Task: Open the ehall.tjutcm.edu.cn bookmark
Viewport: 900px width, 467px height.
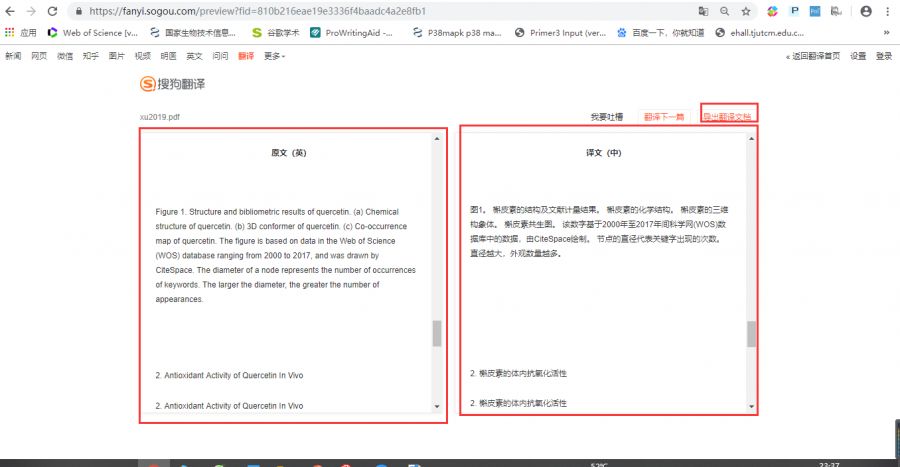Action: point(759,33)
